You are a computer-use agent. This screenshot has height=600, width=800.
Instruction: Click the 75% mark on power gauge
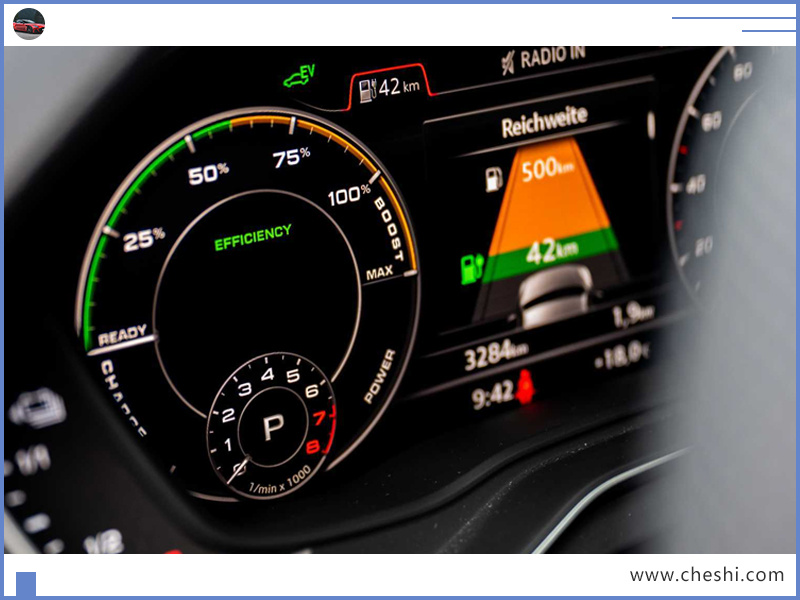pyautogui.click(x=291, y=158)
